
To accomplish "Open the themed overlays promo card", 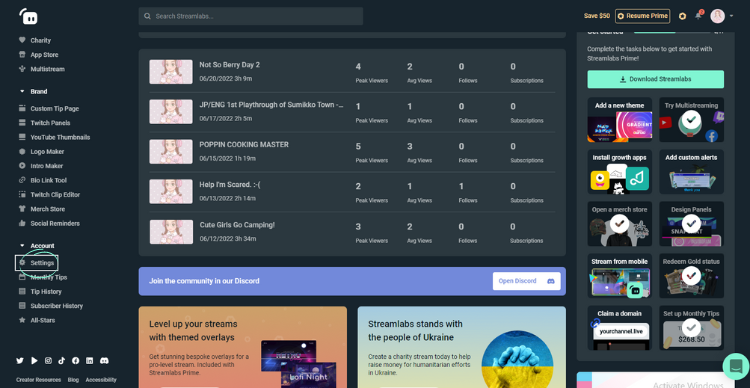I will [x=243, y=347].
